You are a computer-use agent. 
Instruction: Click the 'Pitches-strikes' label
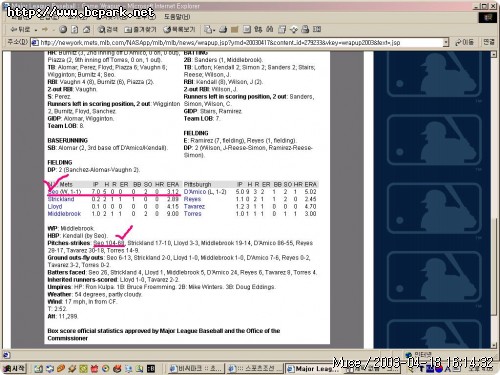tap(69, 243)
